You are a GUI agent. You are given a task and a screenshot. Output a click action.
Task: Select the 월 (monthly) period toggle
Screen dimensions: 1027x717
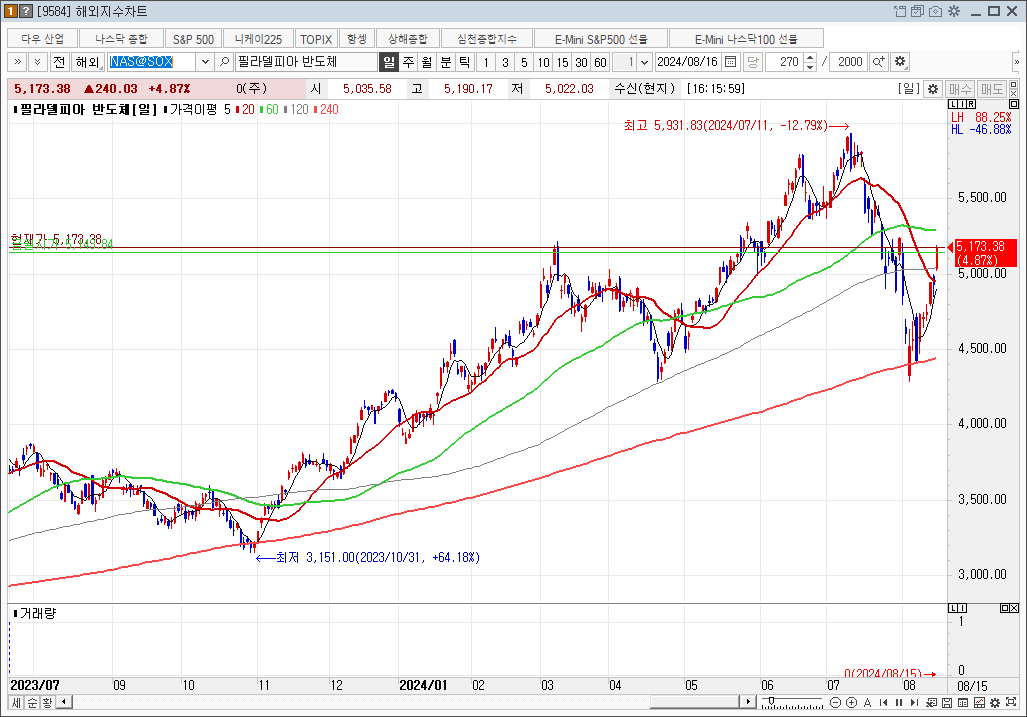[x=427, y=62]
